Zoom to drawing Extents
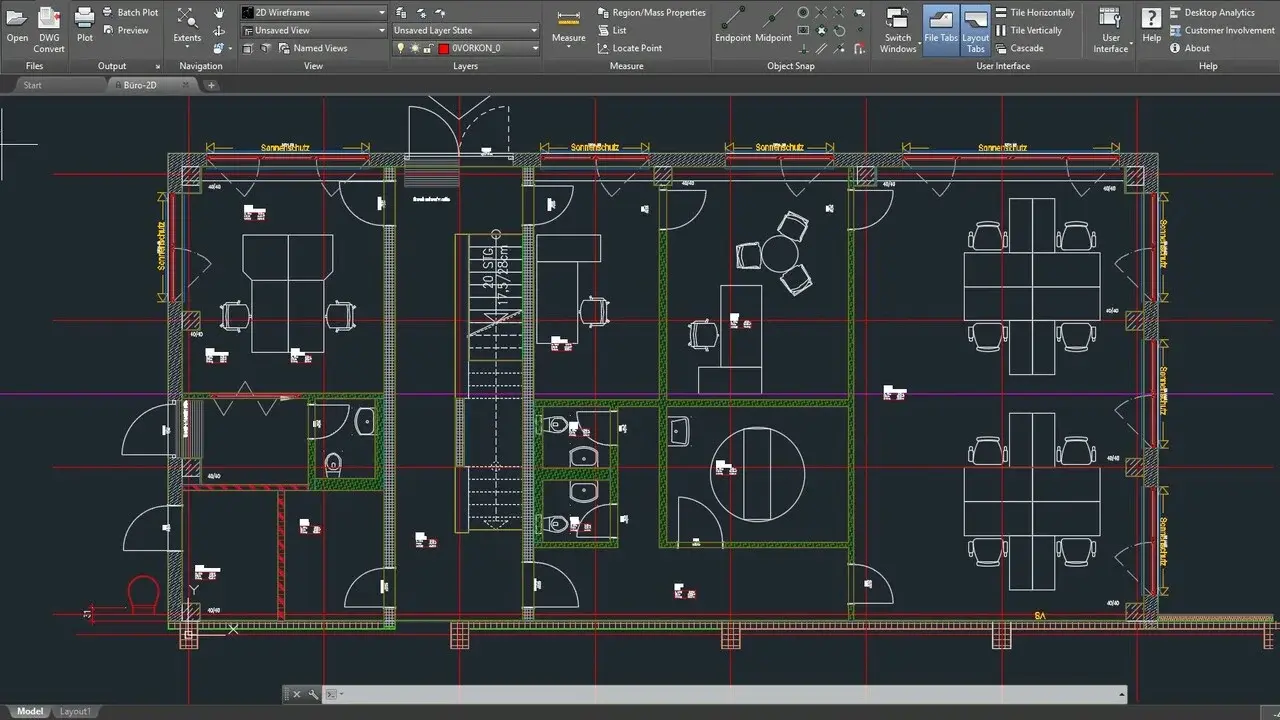1280x720 pixels. (186, 24)
